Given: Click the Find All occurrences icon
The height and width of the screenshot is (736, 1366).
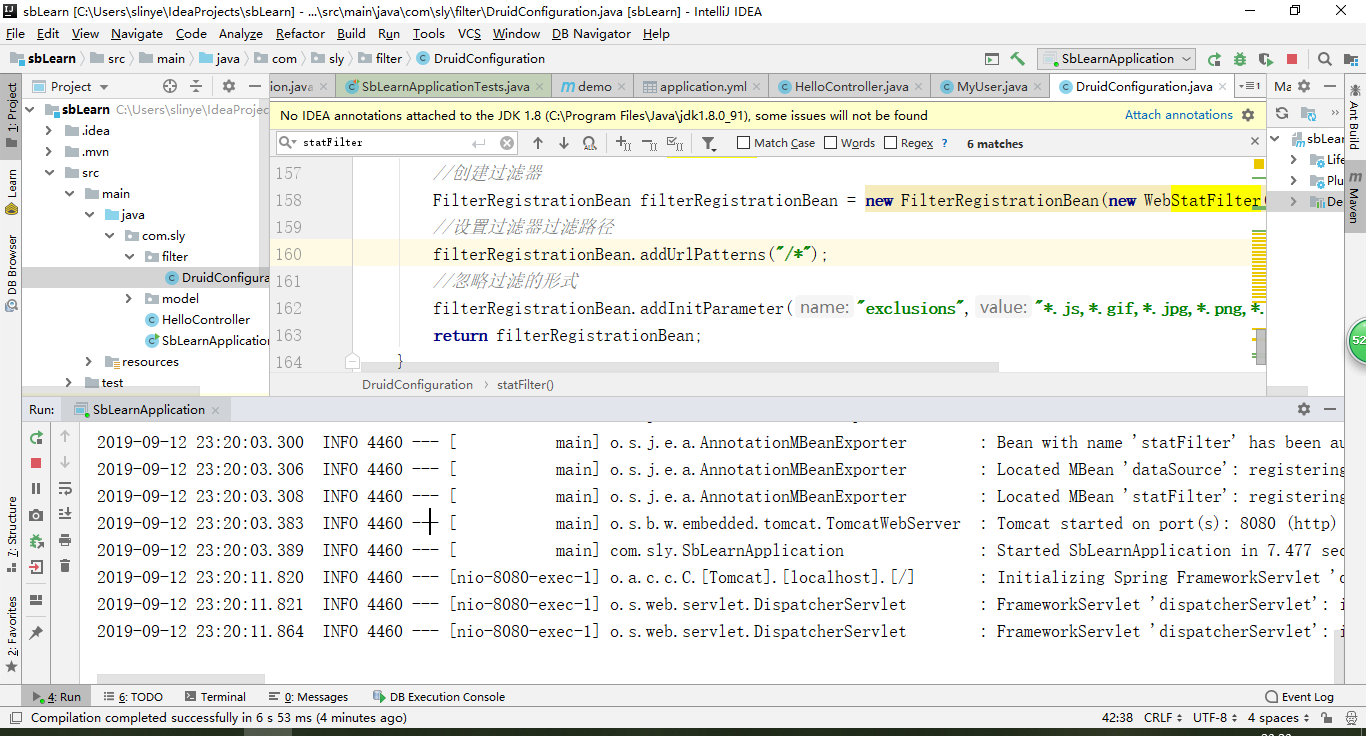Looking at the screenshot, I should 589,143.
